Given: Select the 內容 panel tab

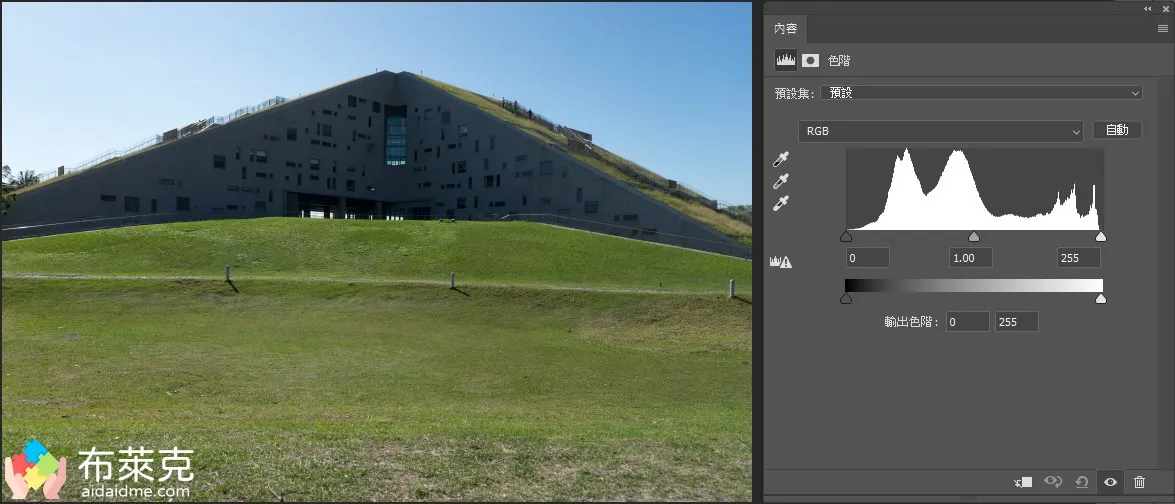Looking at the screenshot, I should coord(786,29).
